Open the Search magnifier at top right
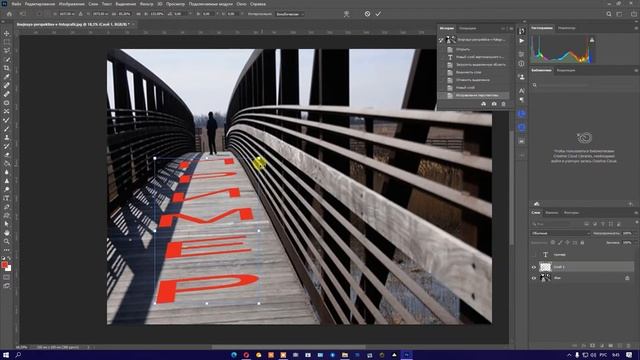640x360 pixels. click(x=609, y=14)
